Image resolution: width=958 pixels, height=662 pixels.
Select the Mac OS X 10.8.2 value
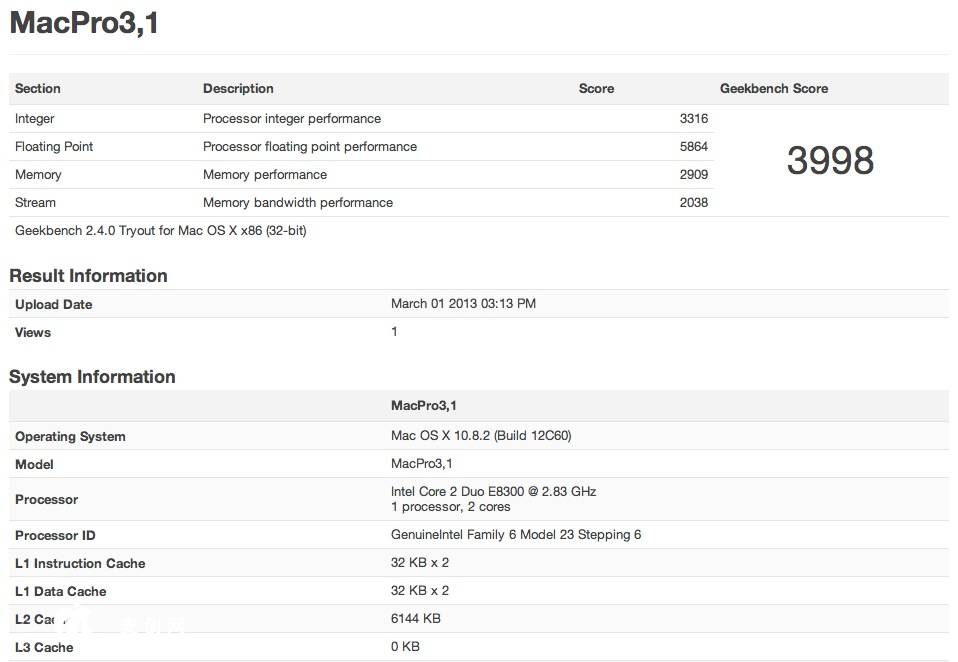coord(481,436)
